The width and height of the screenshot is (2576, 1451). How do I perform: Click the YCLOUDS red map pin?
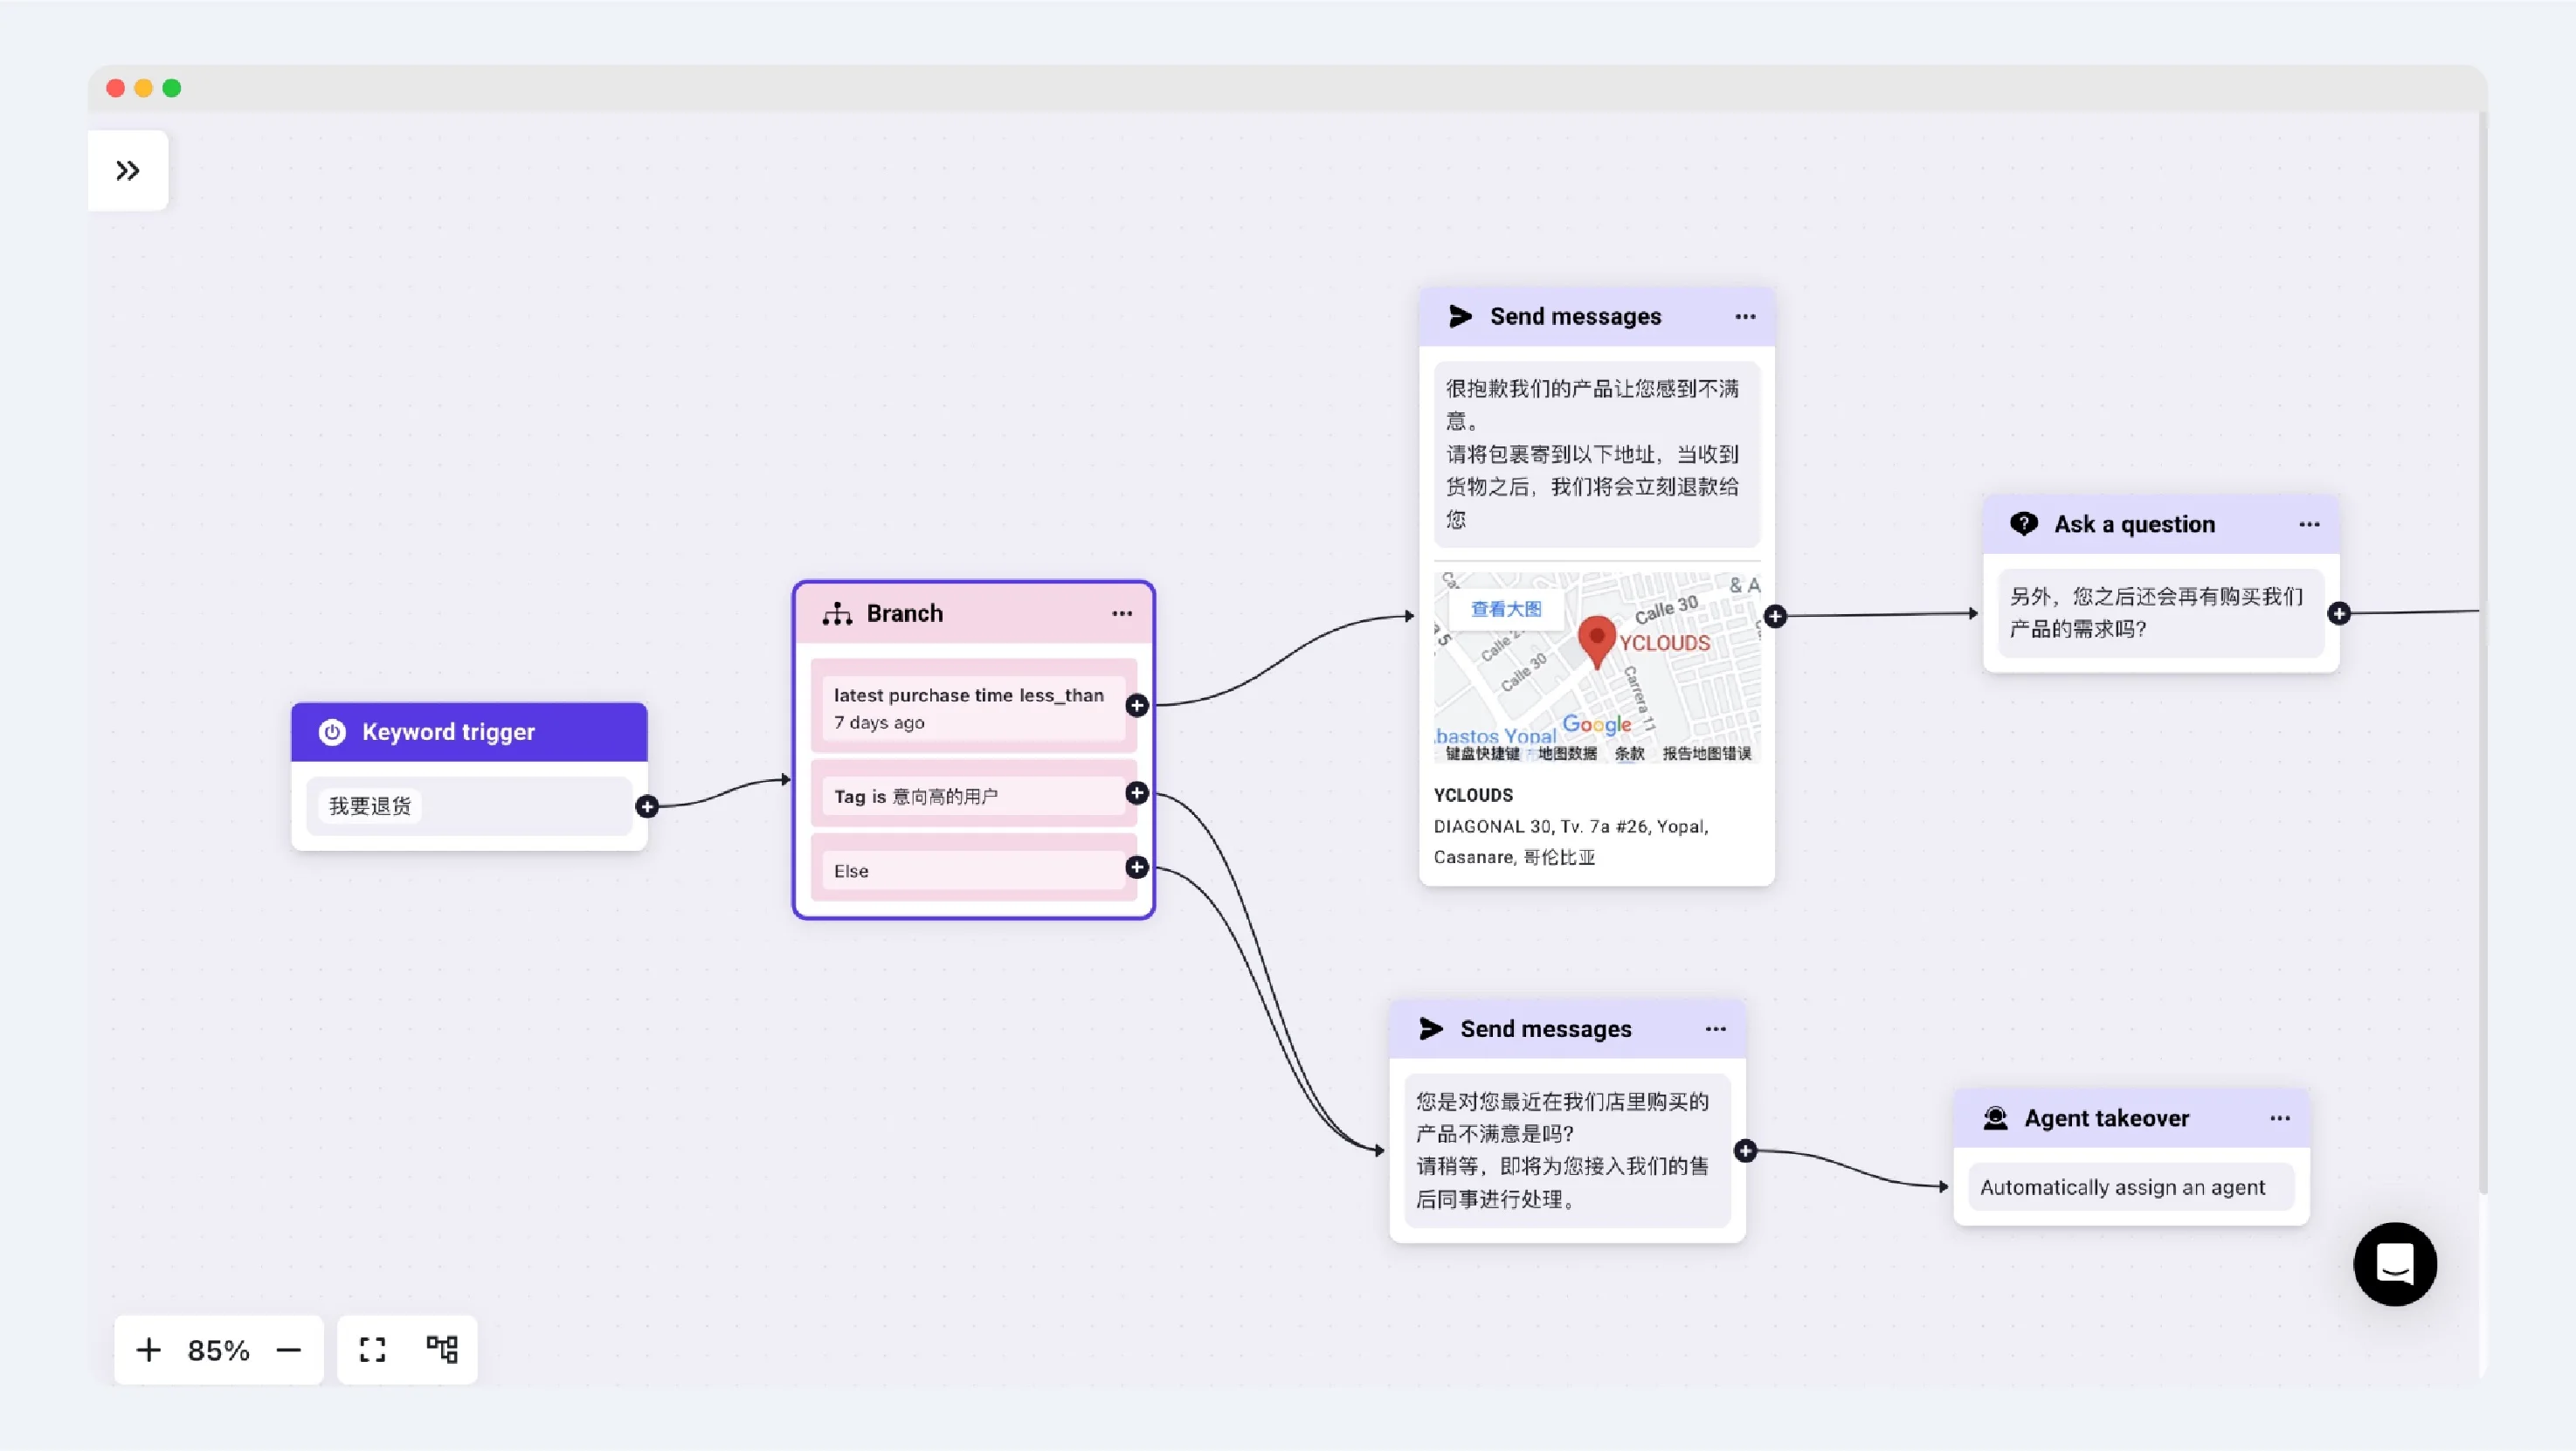coord(1597,642)
